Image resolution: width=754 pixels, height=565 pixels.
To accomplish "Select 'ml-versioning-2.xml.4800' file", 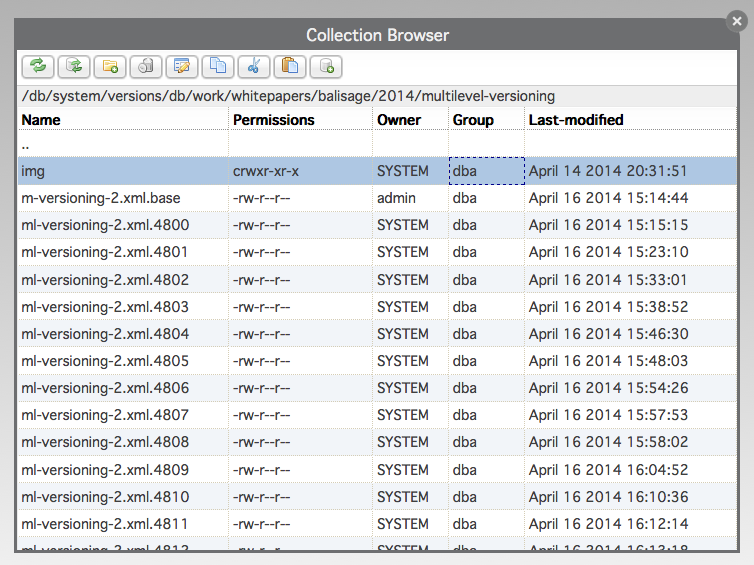I will click(377, 225).
